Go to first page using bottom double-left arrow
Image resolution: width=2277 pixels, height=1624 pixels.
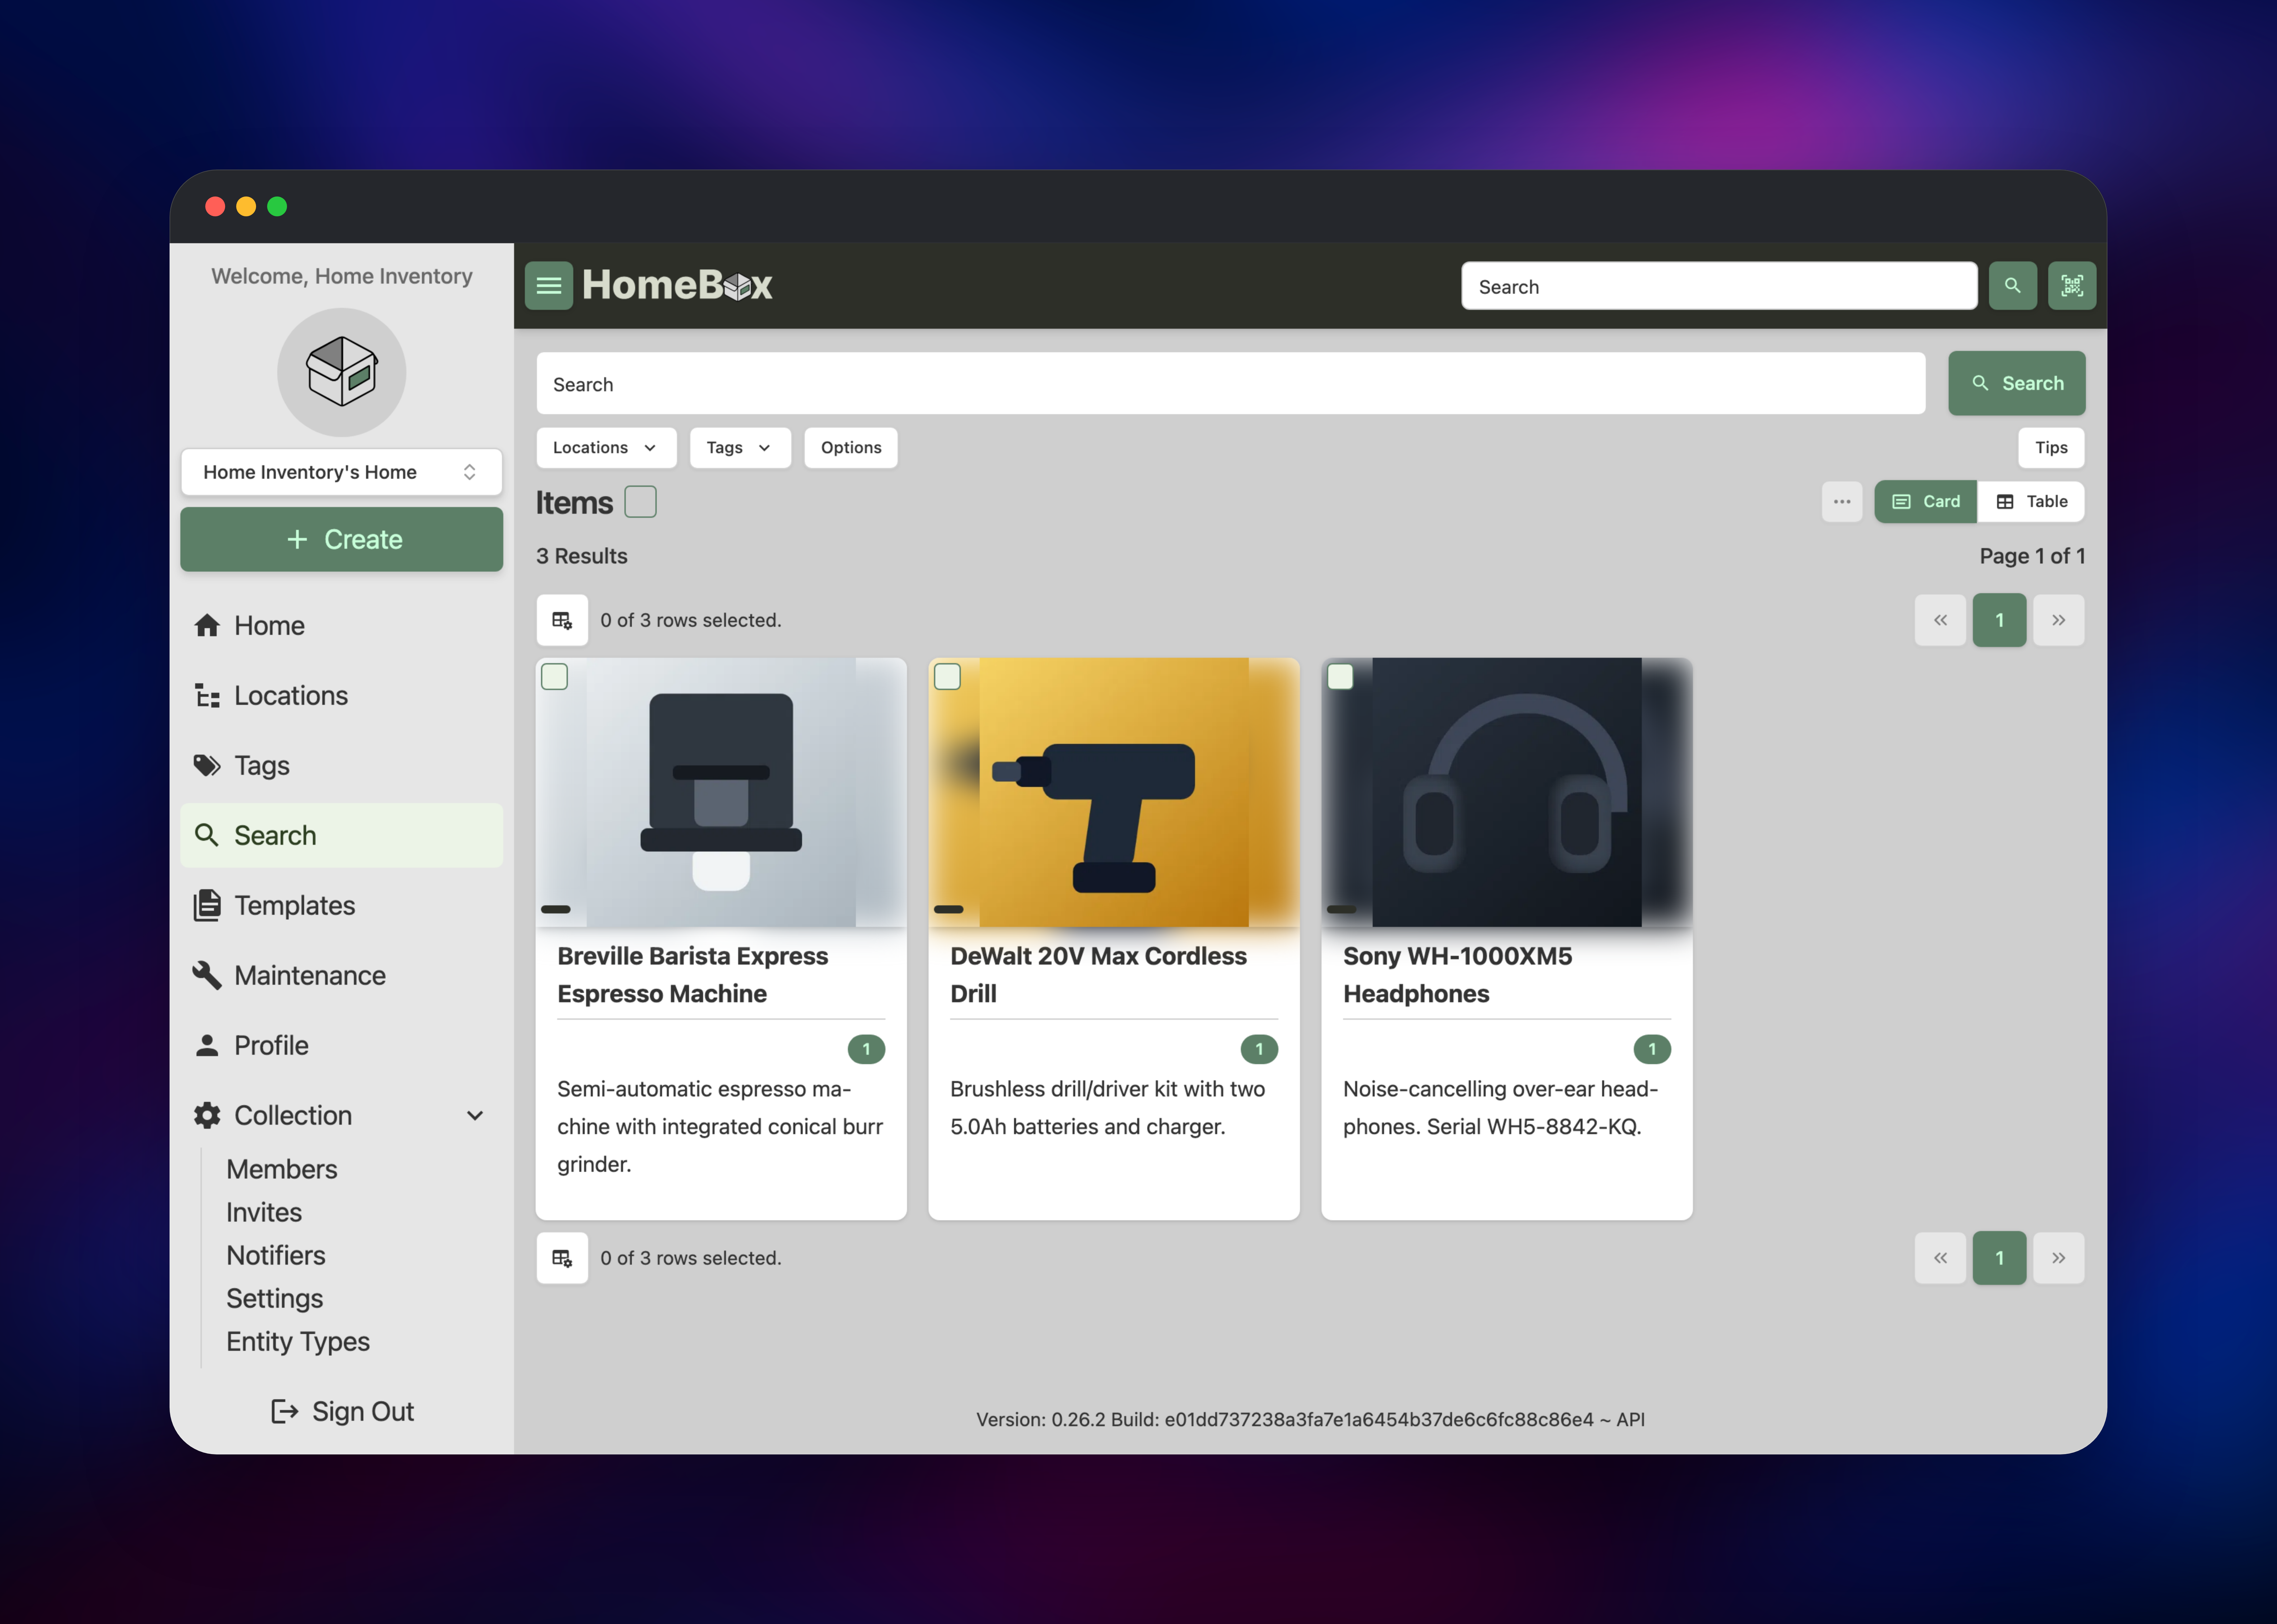coord(1940,1258)
